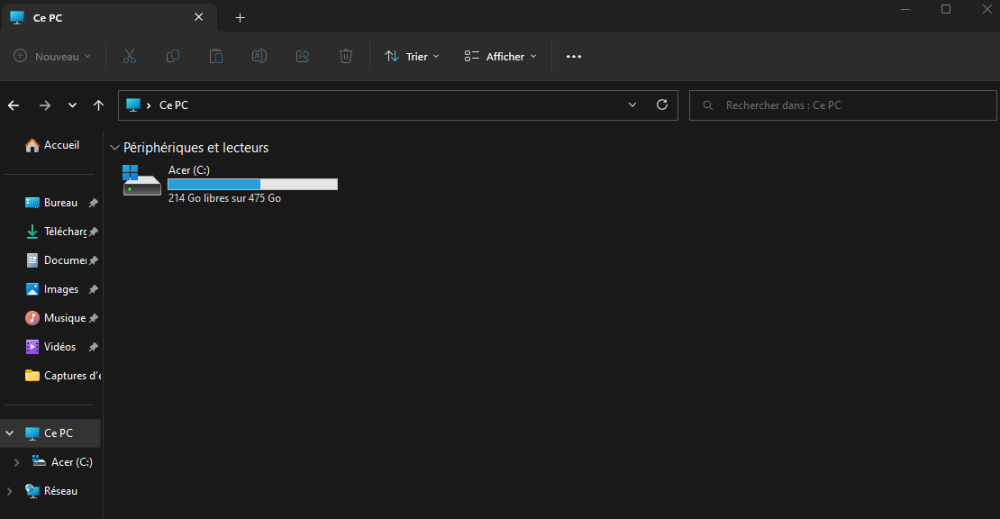
Task: Open the three-dots more options menu
Action: [573, 57]
